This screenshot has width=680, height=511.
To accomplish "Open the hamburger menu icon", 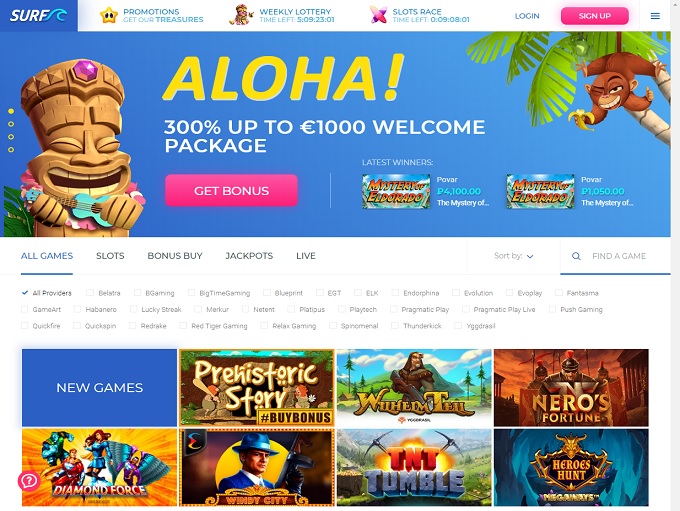I will (655, 16).
